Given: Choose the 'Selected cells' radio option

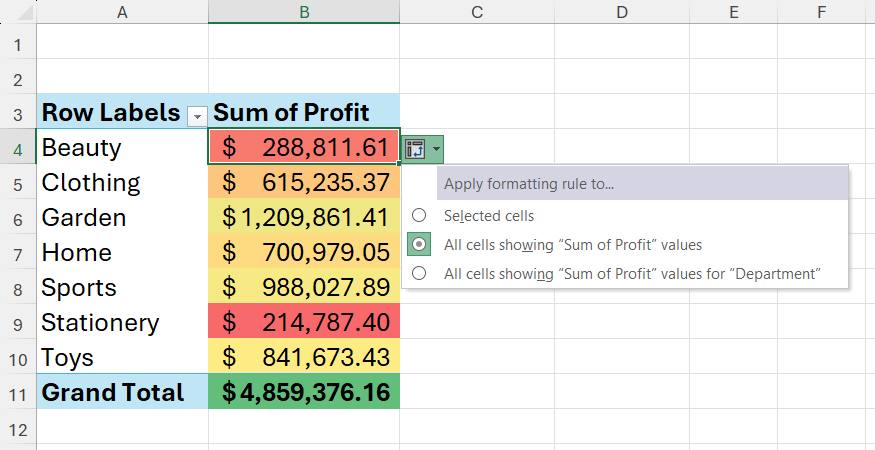Looking at the screenshot, I should [x=419, y=215].
